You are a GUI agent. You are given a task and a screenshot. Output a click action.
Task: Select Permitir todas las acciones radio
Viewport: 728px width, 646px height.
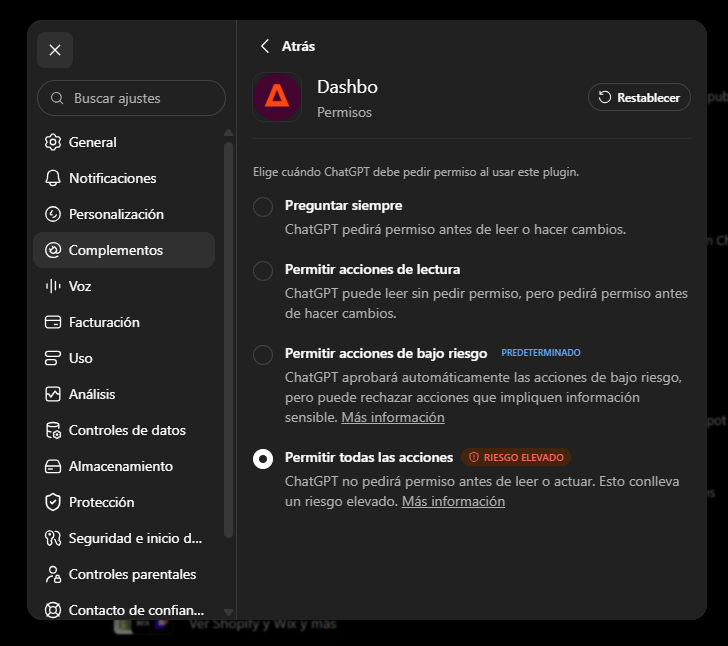point(263,459)
